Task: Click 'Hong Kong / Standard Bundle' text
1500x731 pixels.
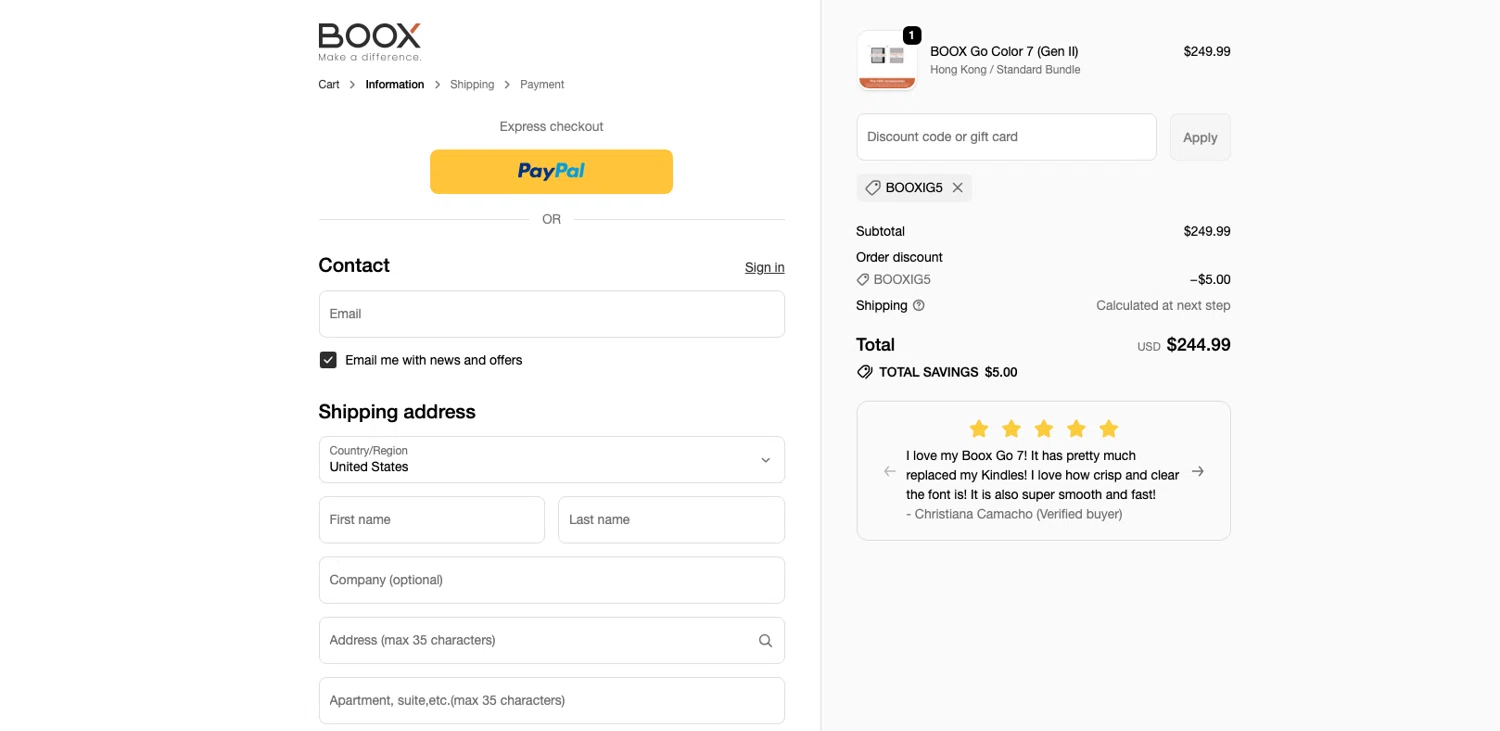Action: pos(1005,70)
